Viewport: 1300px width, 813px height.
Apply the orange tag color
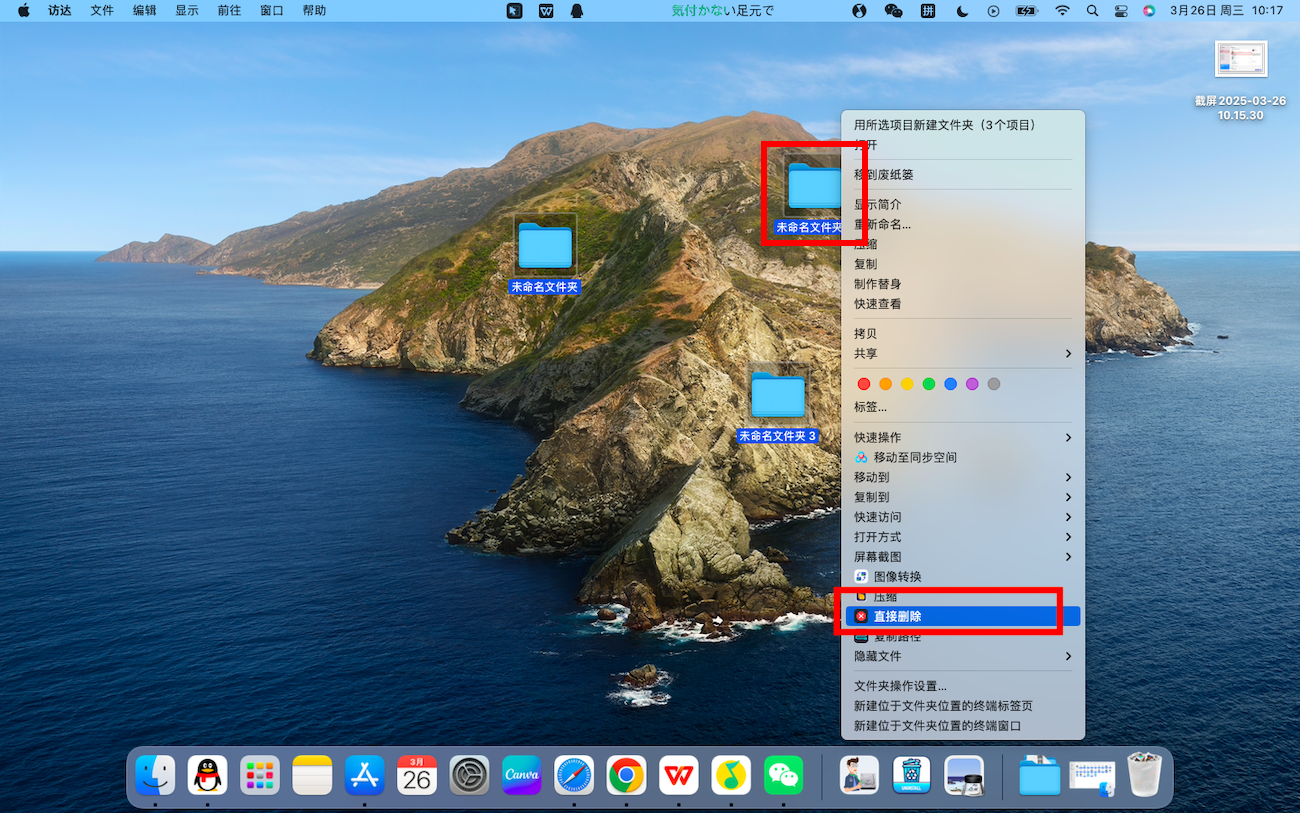click(886, 384)
